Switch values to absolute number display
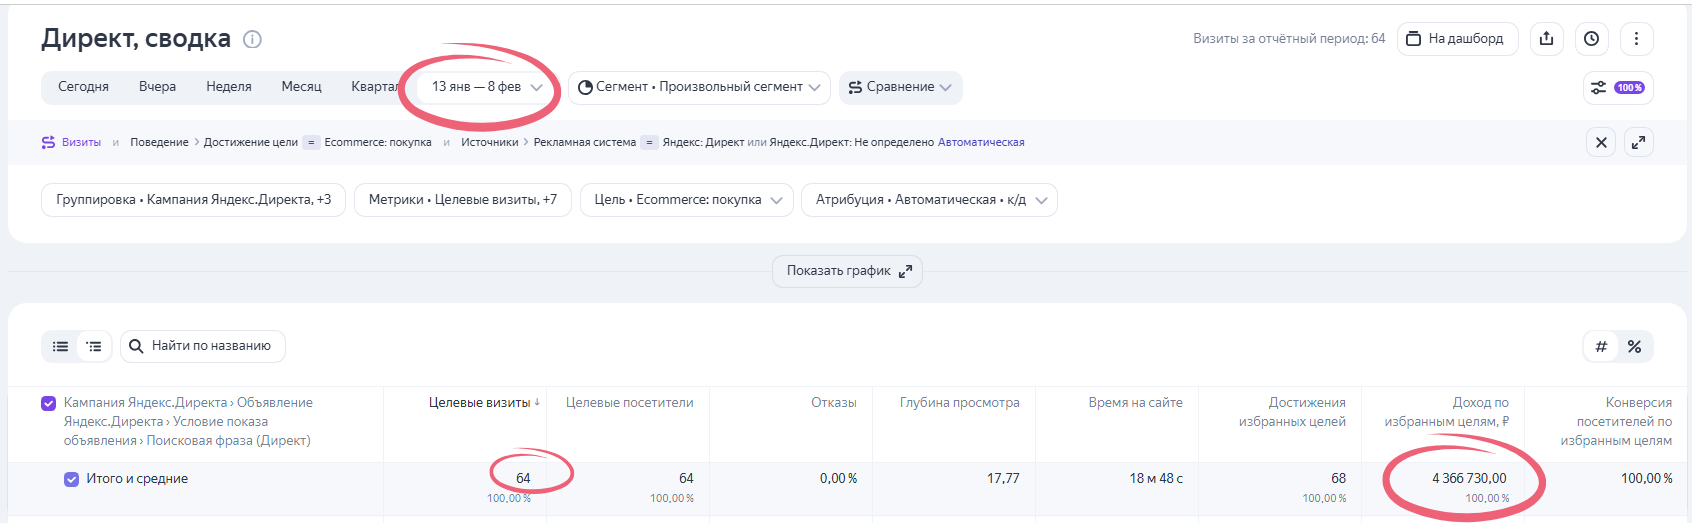 pyautogui.click(x=1601, y=346)
